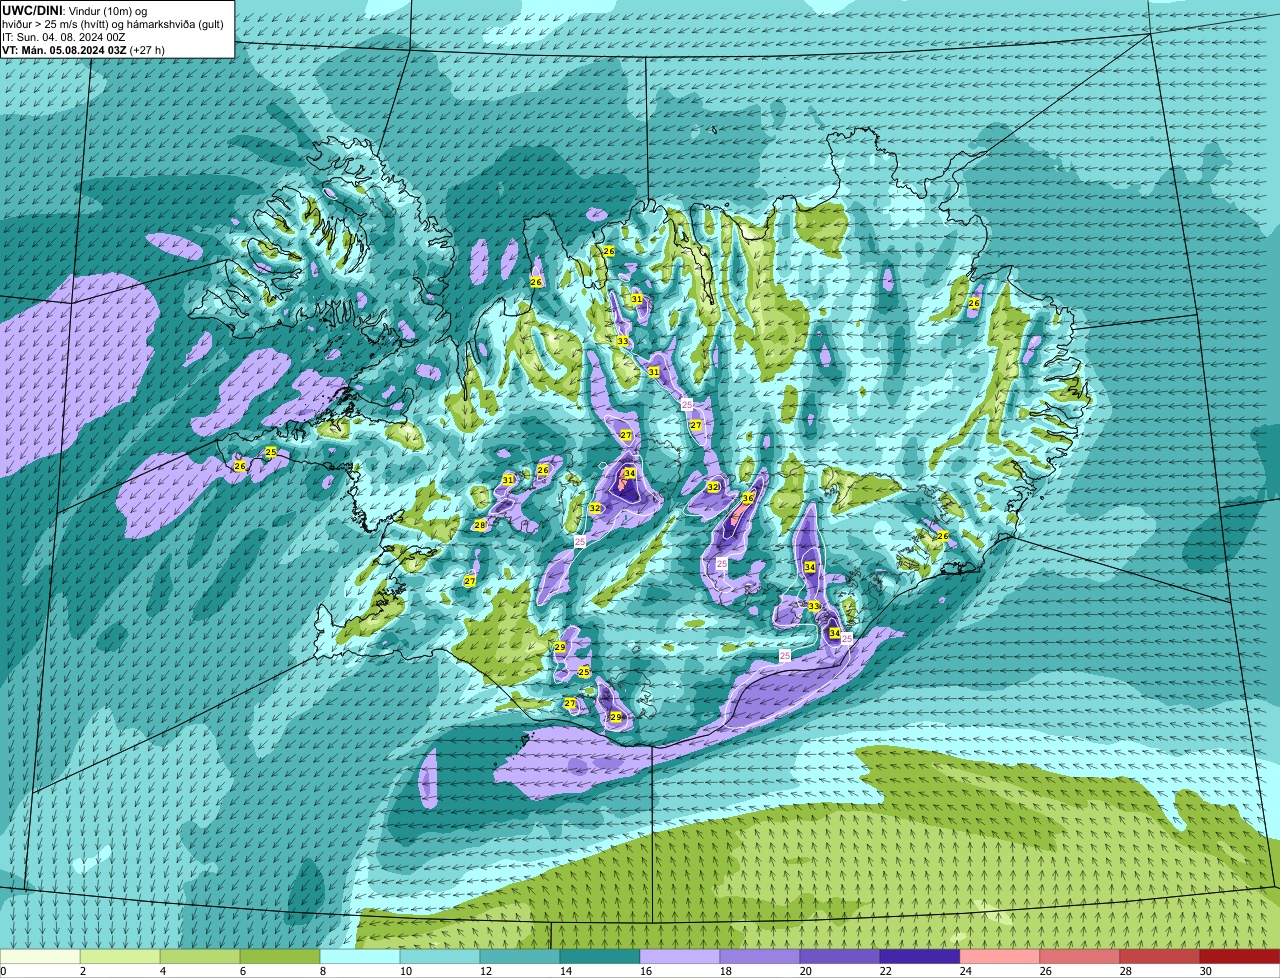The image size is (1280, 978).
Task: Click legend swatch between 14 and 16
Action: (x=600, y=957)
